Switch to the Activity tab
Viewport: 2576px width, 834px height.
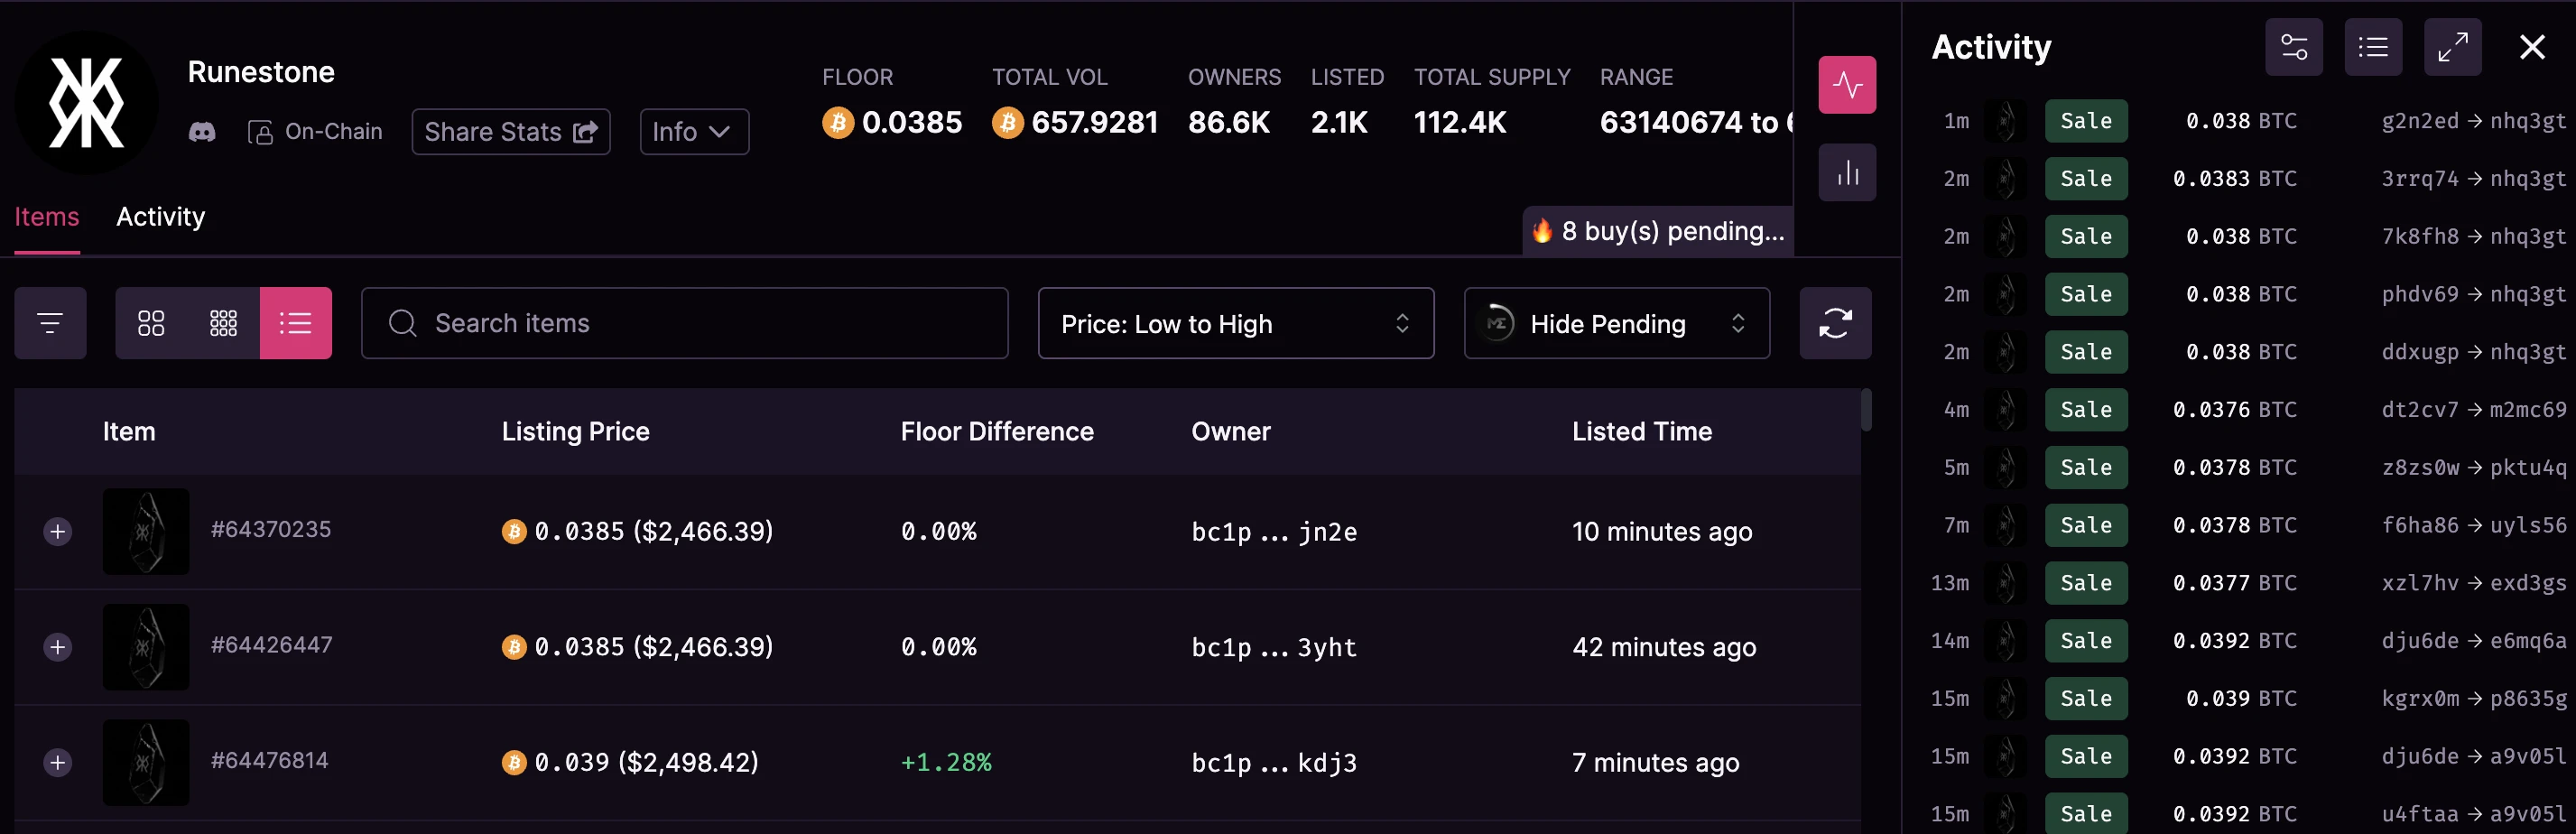pyautogui.click(x=160, y=217)
